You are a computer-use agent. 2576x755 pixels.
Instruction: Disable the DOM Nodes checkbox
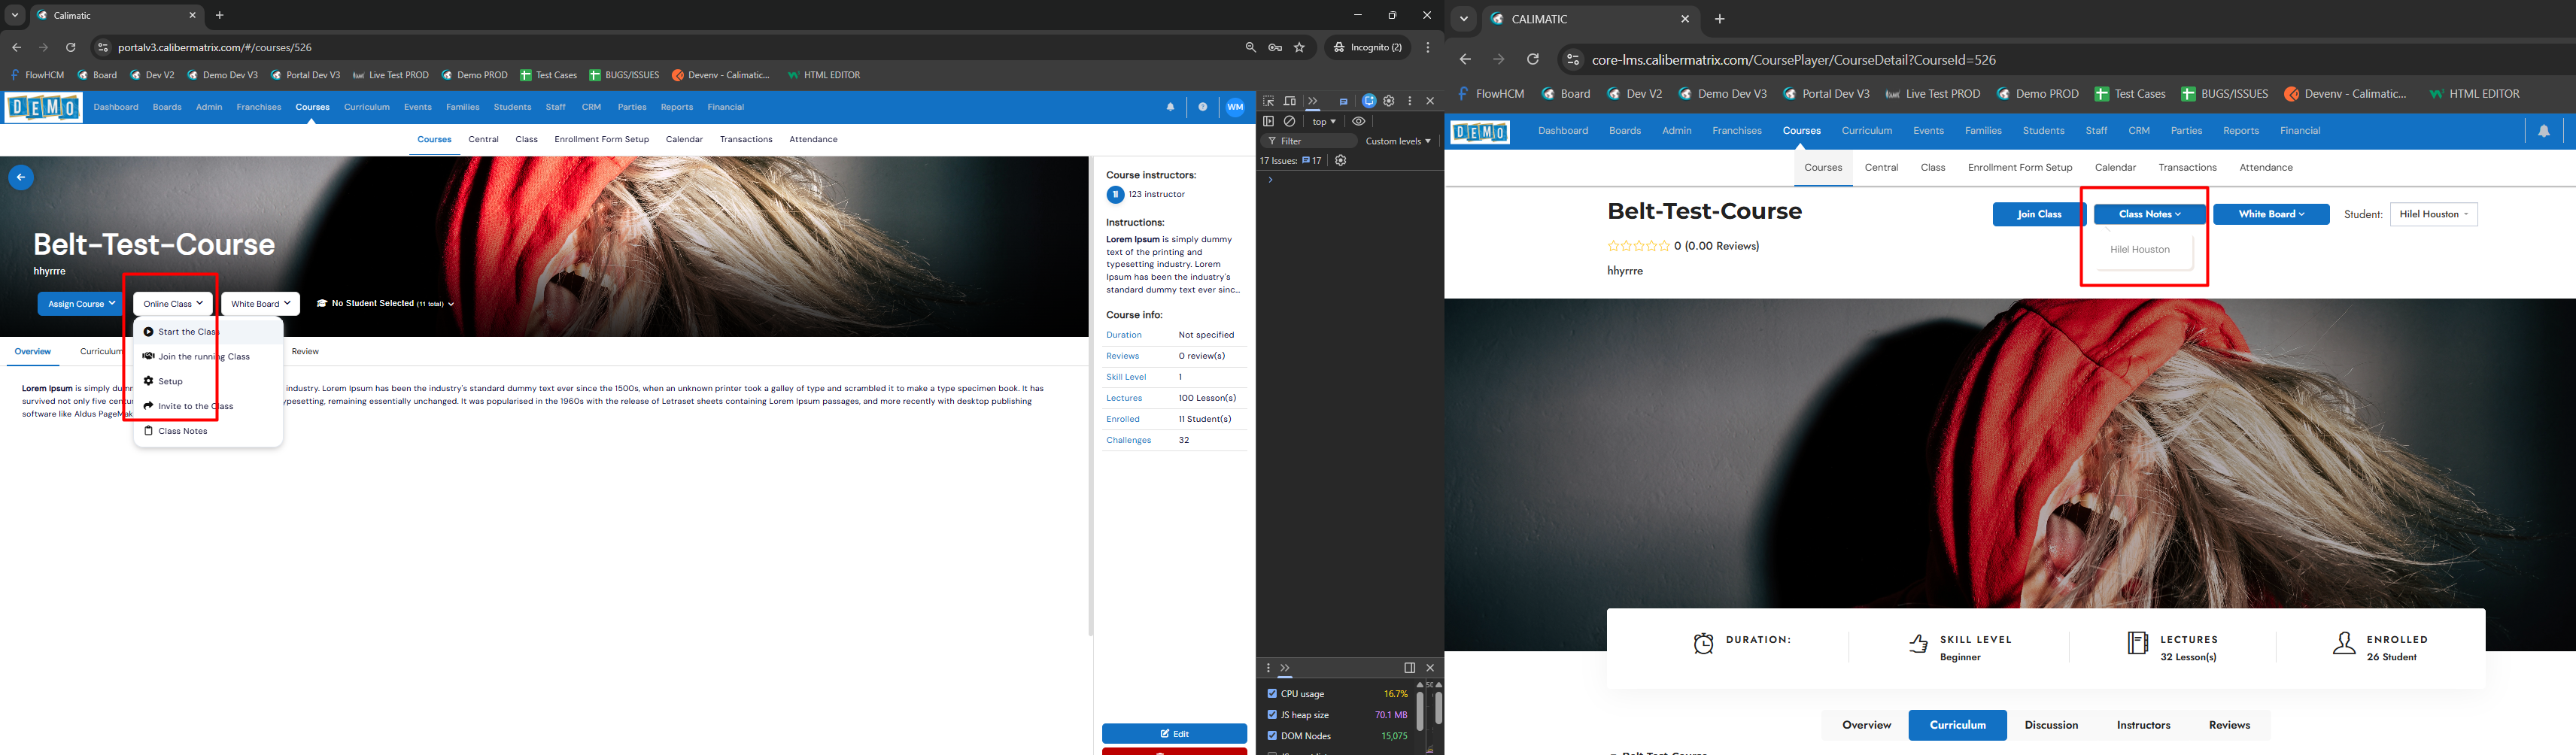pos(1272,735)
